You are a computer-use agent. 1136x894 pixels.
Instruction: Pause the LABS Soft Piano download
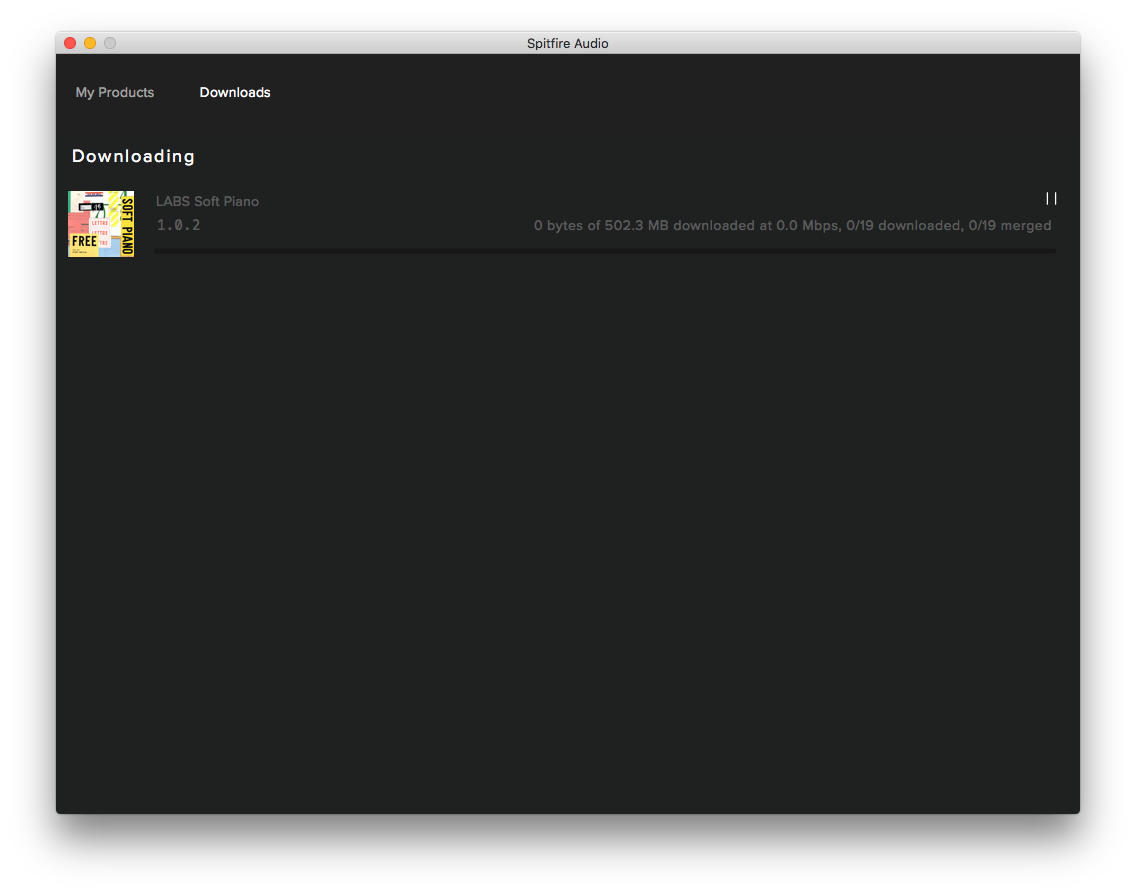tap(1051, 199)
